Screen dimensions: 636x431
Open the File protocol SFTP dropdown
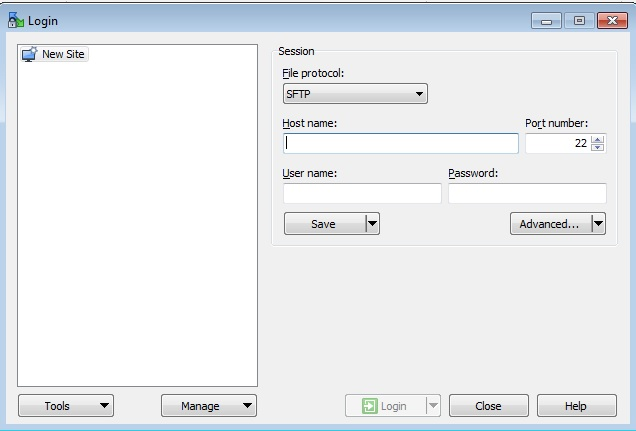tap(355, 94)
